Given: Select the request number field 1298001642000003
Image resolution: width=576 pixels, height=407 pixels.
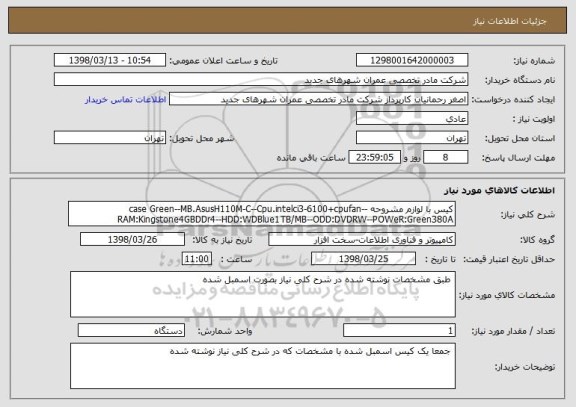Looking at the screenshot, I should pyautogui.click(x=412, y=60).
